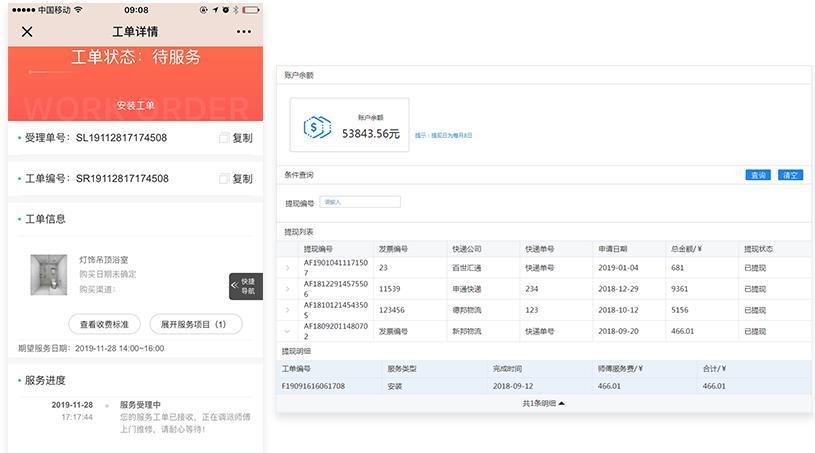Select amount cell 5156
Screen dimensions: 815x453
679,310
